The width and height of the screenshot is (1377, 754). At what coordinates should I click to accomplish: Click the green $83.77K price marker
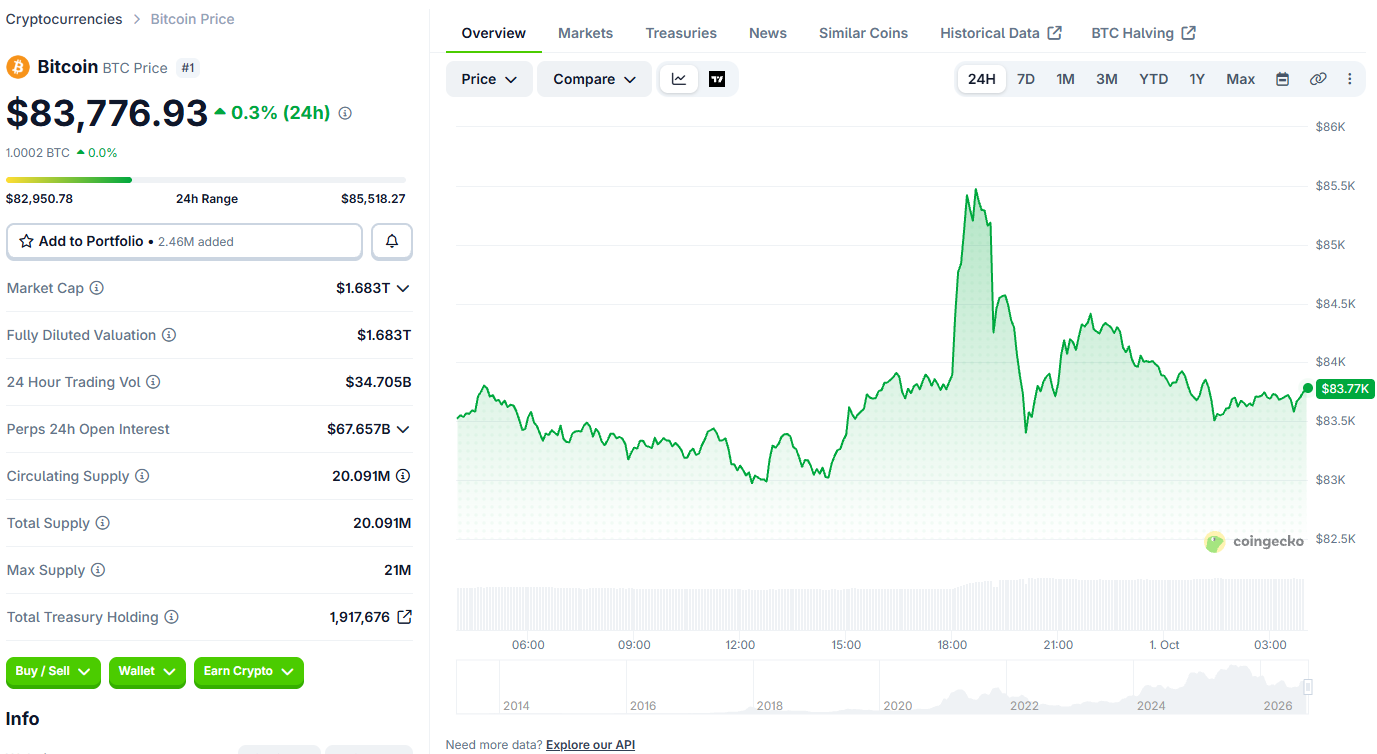click(x=1346, y=389)
